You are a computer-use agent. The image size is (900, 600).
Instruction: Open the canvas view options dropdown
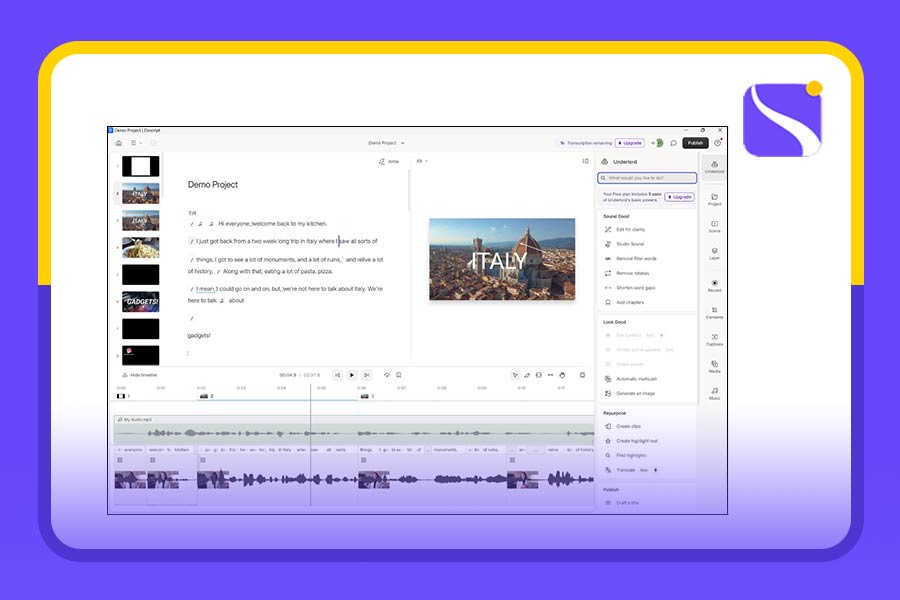(x=422, y=161)
